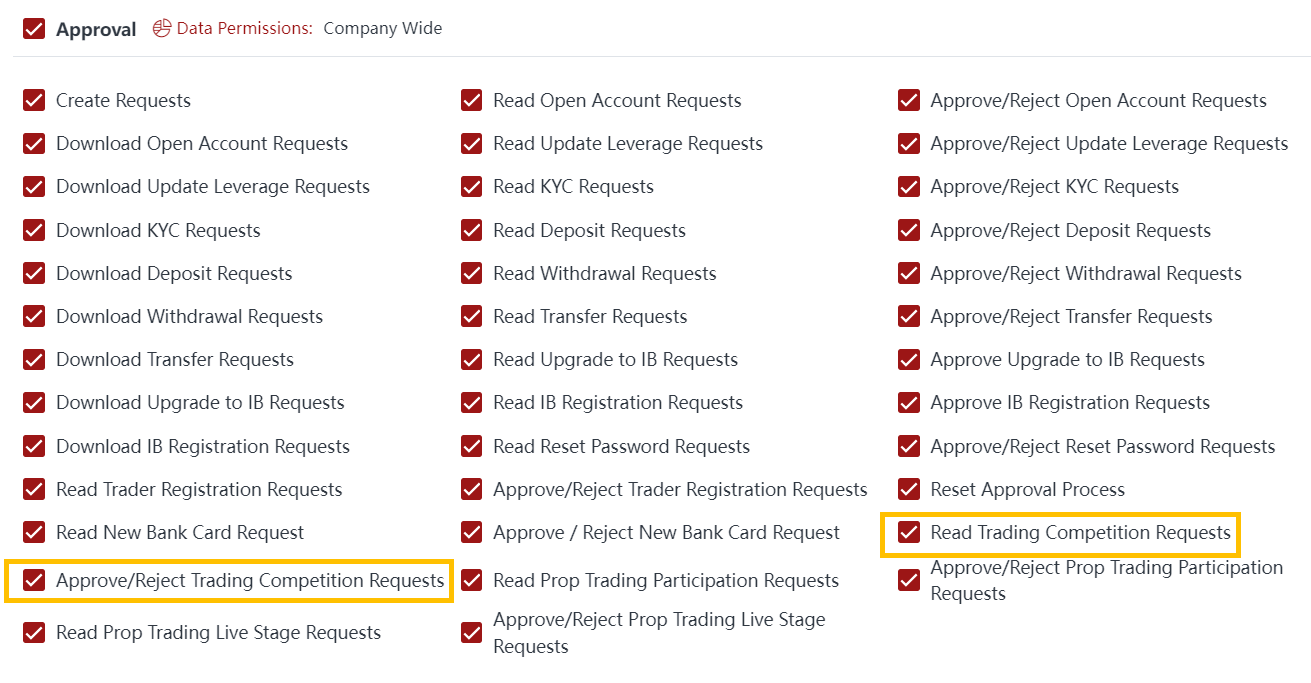Toggle Approve/Reject Open Account Requests checkbox
The image size is (1311, 683).
(909, 100)
